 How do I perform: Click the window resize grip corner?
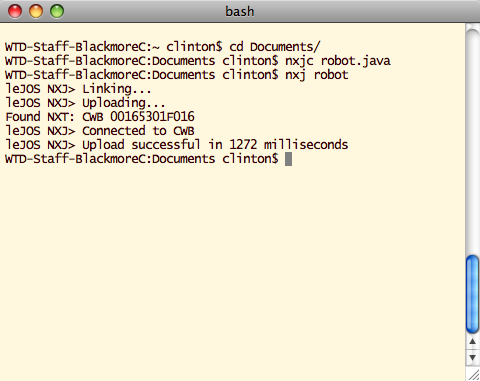[x=473, y=374]
